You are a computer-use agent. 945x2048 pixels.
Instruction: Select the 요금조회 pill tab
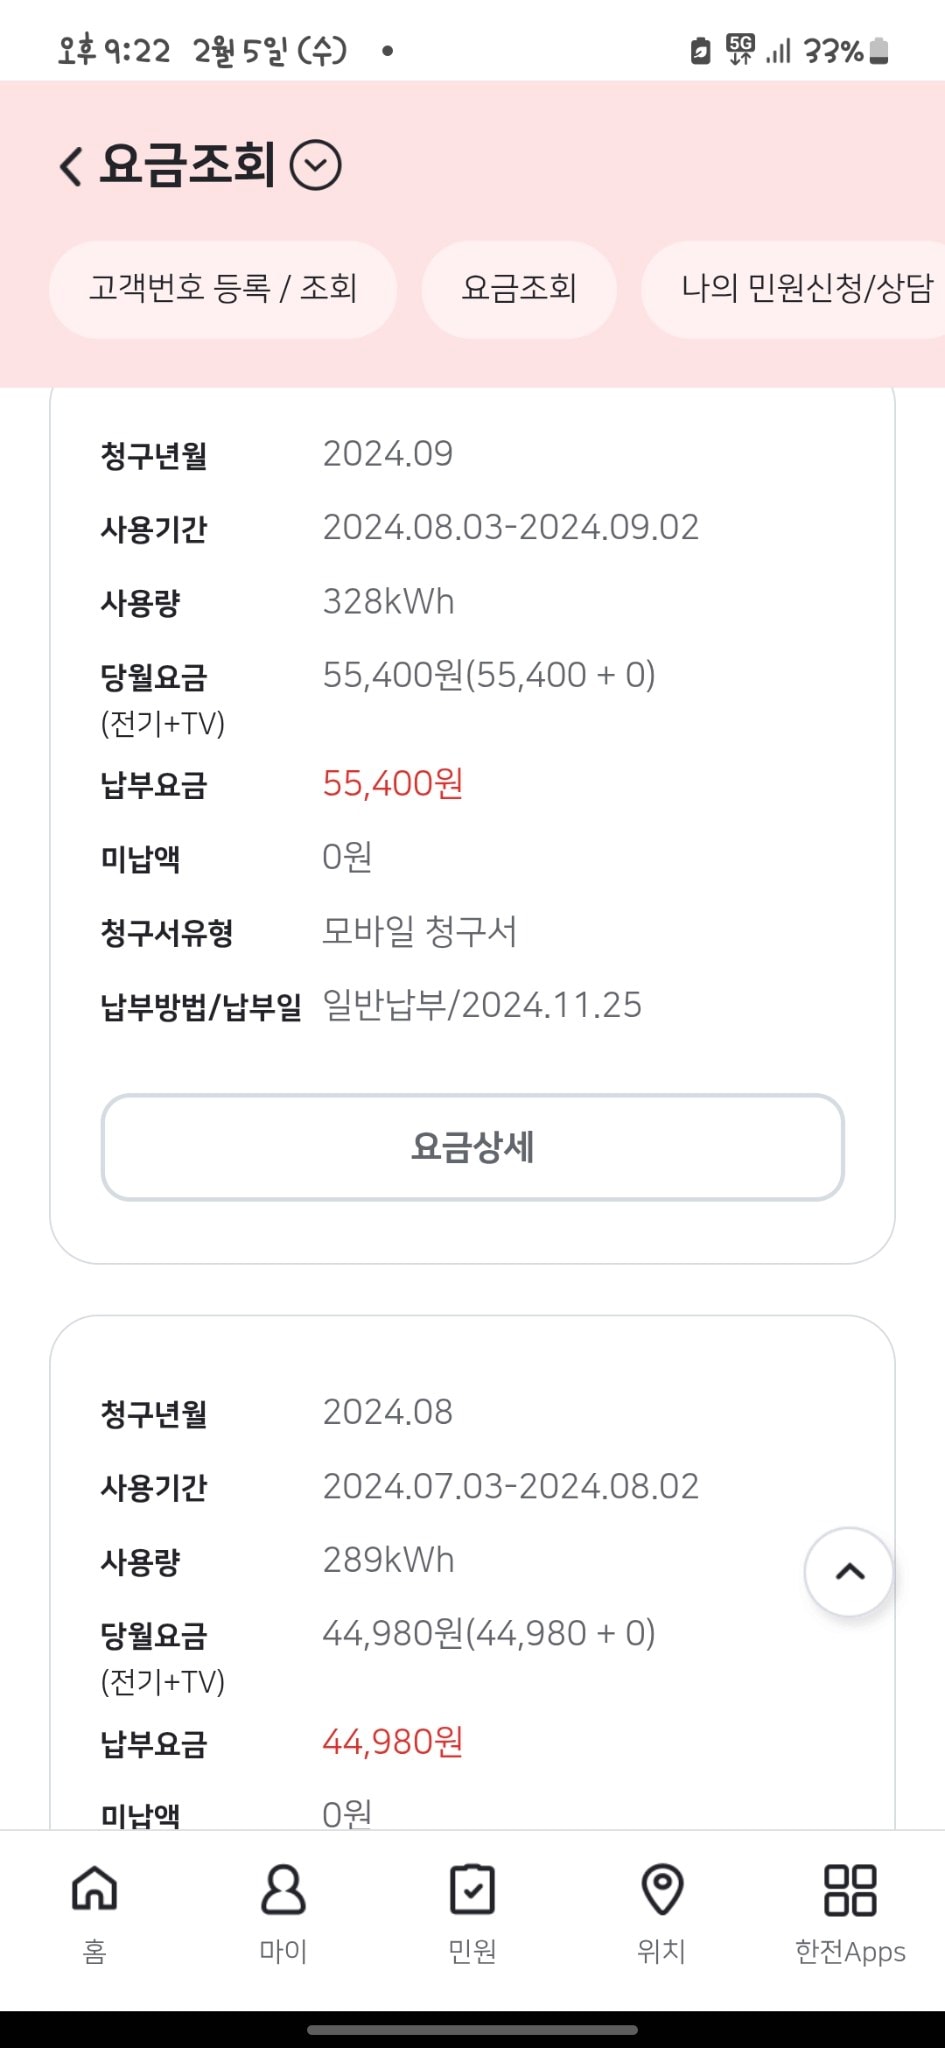pos(519,289)
